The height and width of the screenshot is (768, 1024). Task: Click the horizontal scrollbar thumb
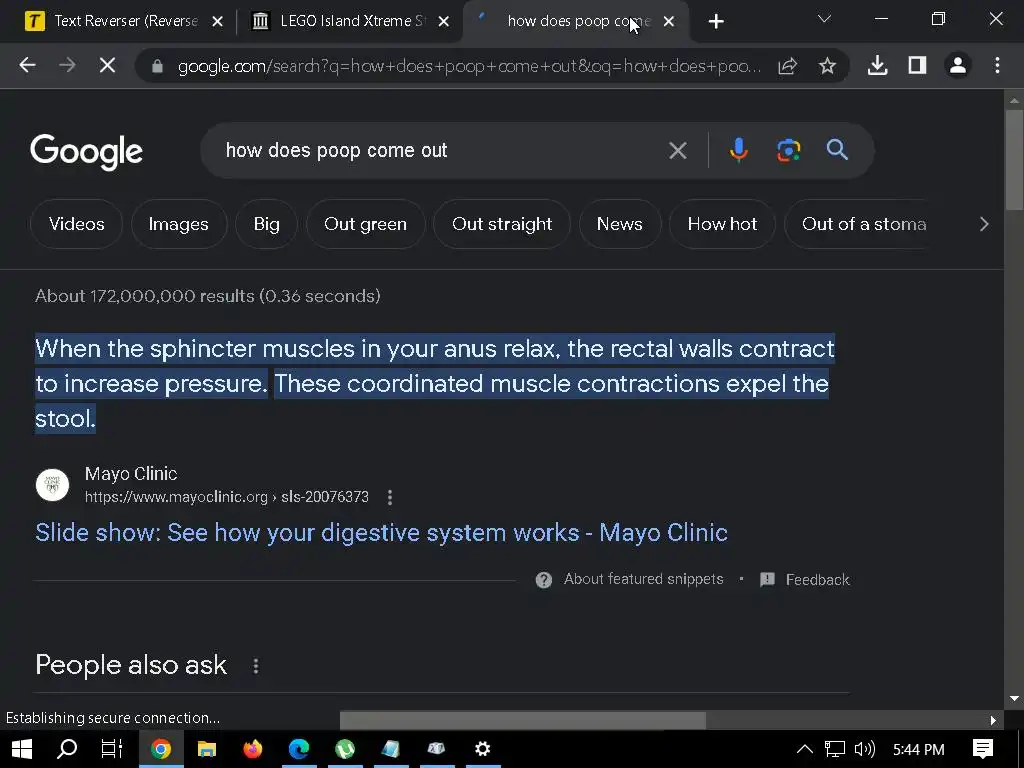tap(522, 720)
